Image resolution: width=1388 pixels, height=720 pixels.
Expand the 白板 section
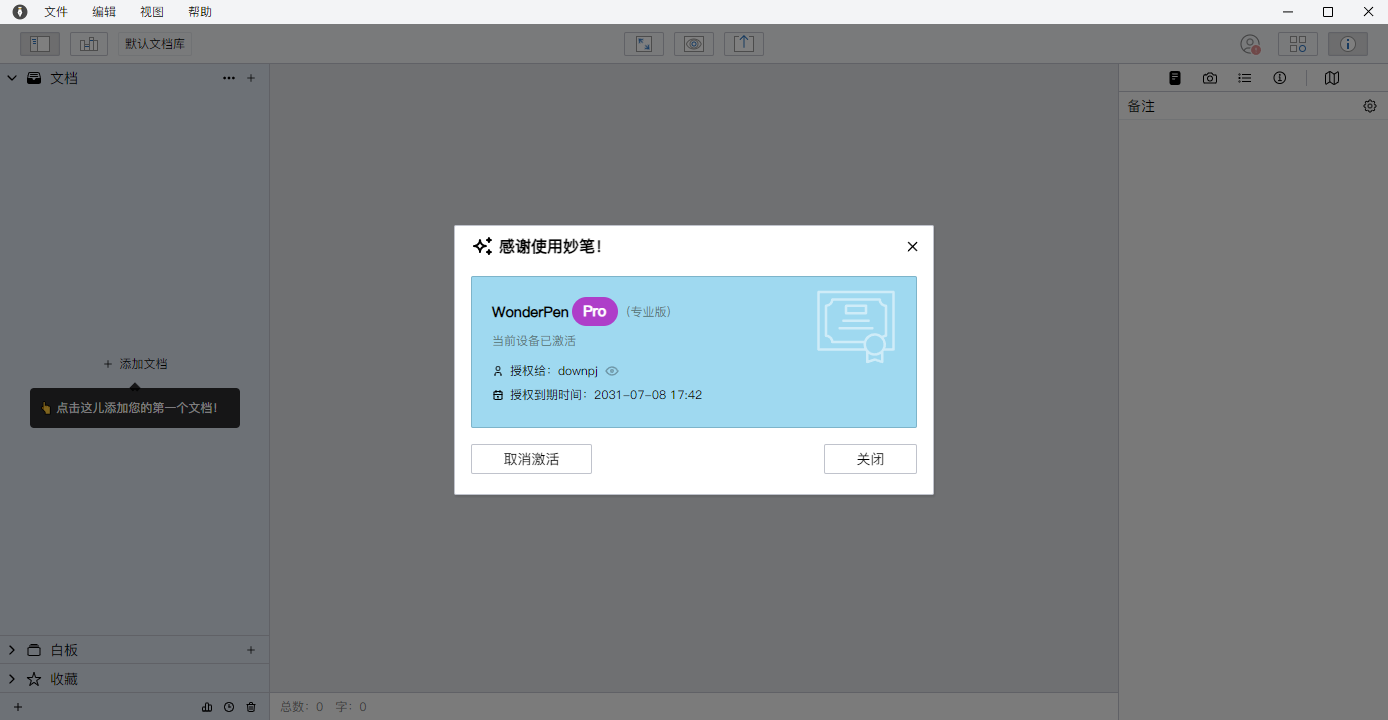click(12, 650)
